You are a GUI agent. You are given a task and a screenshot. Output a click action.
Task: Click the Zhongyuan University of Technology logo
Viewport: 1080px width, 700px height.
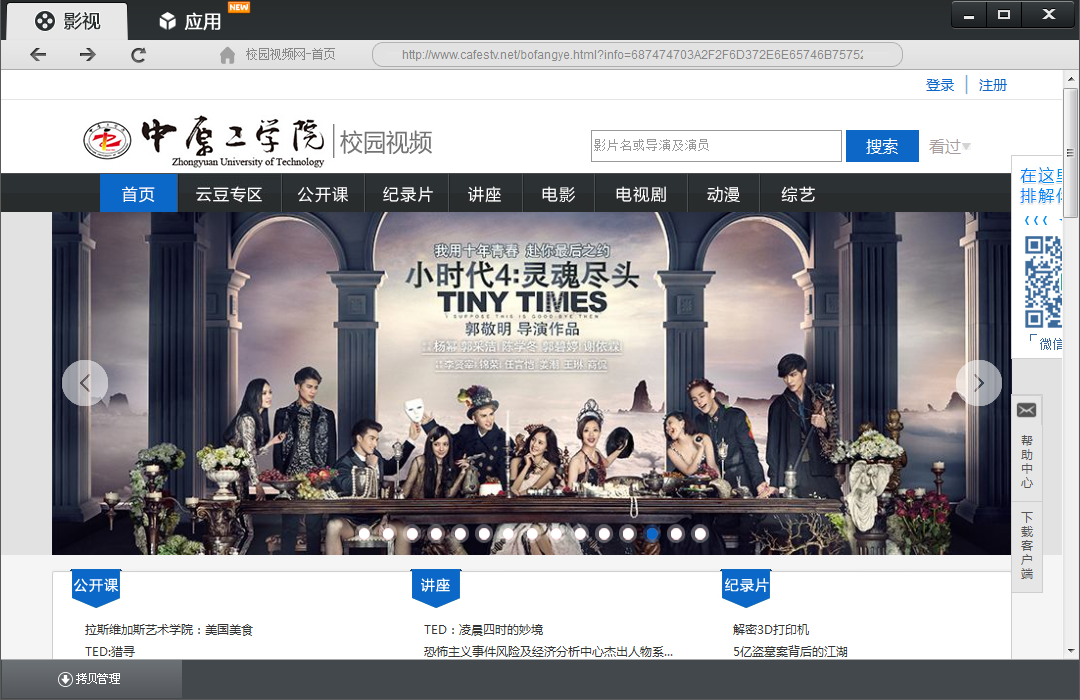[204, 143]
